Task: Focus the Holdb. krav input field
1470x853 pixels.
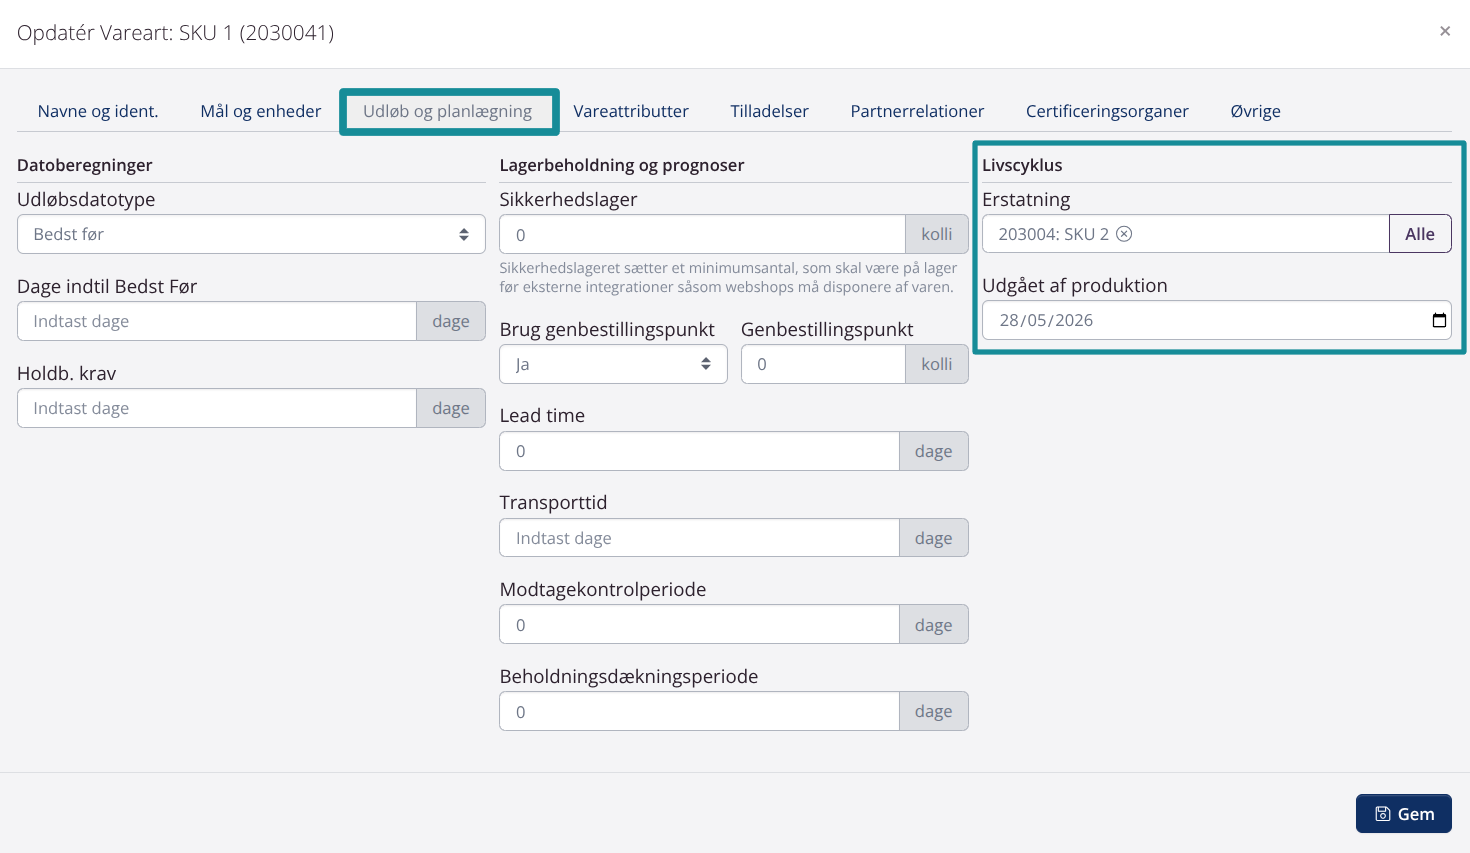Action: tap(217, 408)
